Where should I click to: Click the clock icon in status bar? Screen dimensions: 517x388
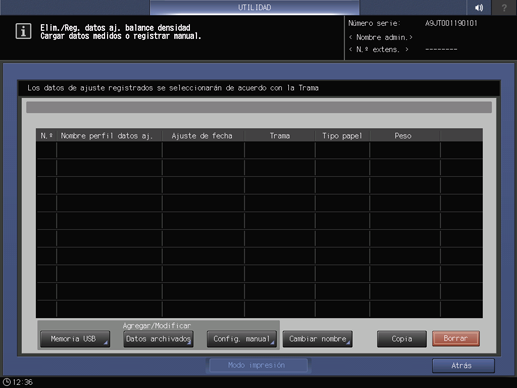tap(6, 382)
